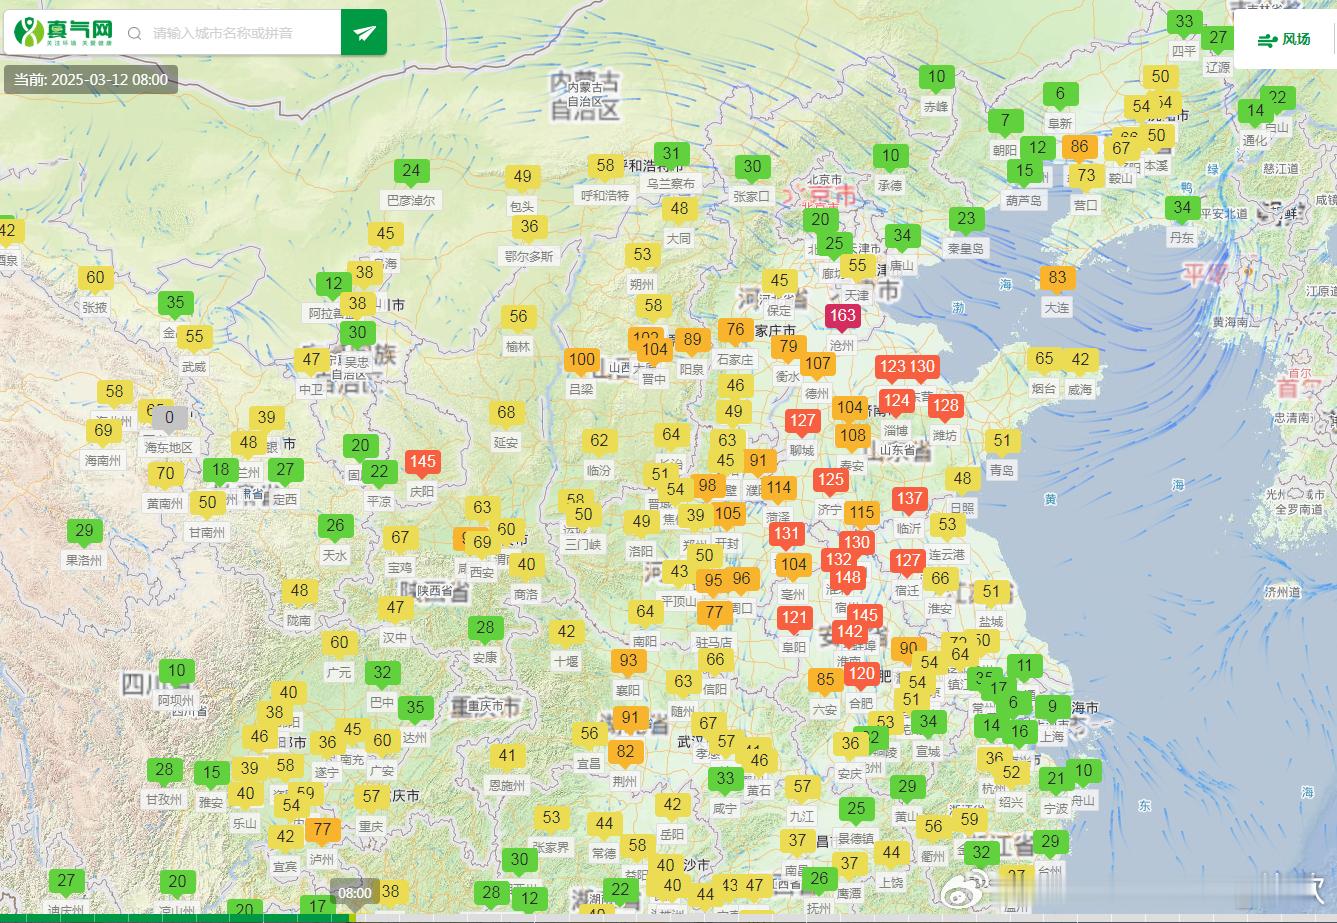Select the 55 marker above 武威

tap(194, 339)
